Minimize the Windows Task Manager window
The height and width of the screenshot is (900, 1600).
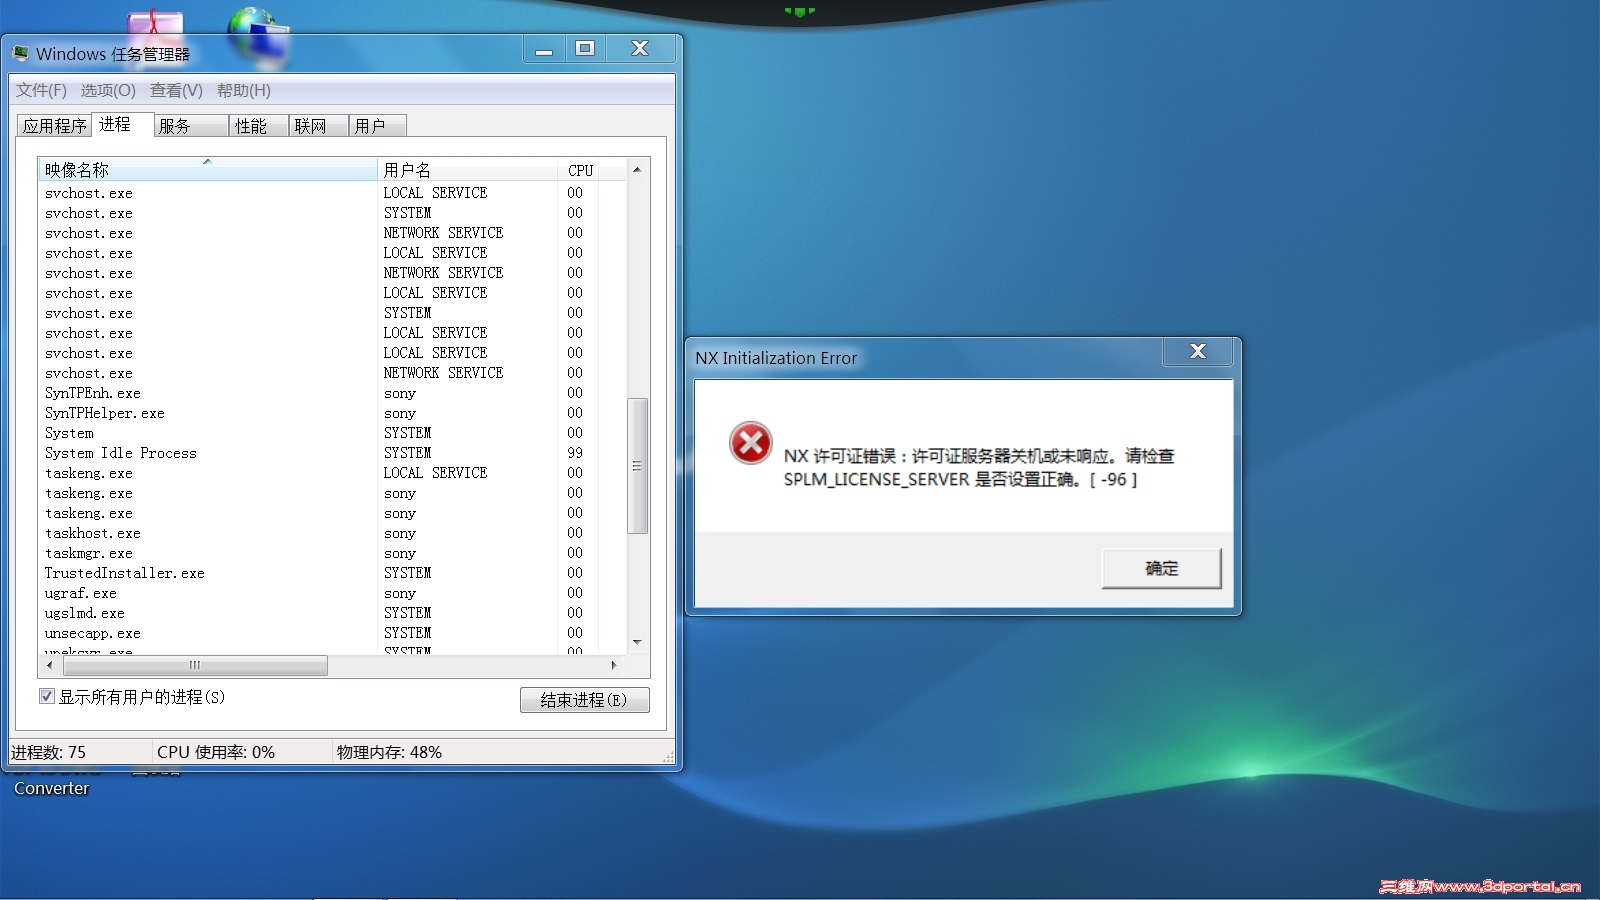point(544,49)
